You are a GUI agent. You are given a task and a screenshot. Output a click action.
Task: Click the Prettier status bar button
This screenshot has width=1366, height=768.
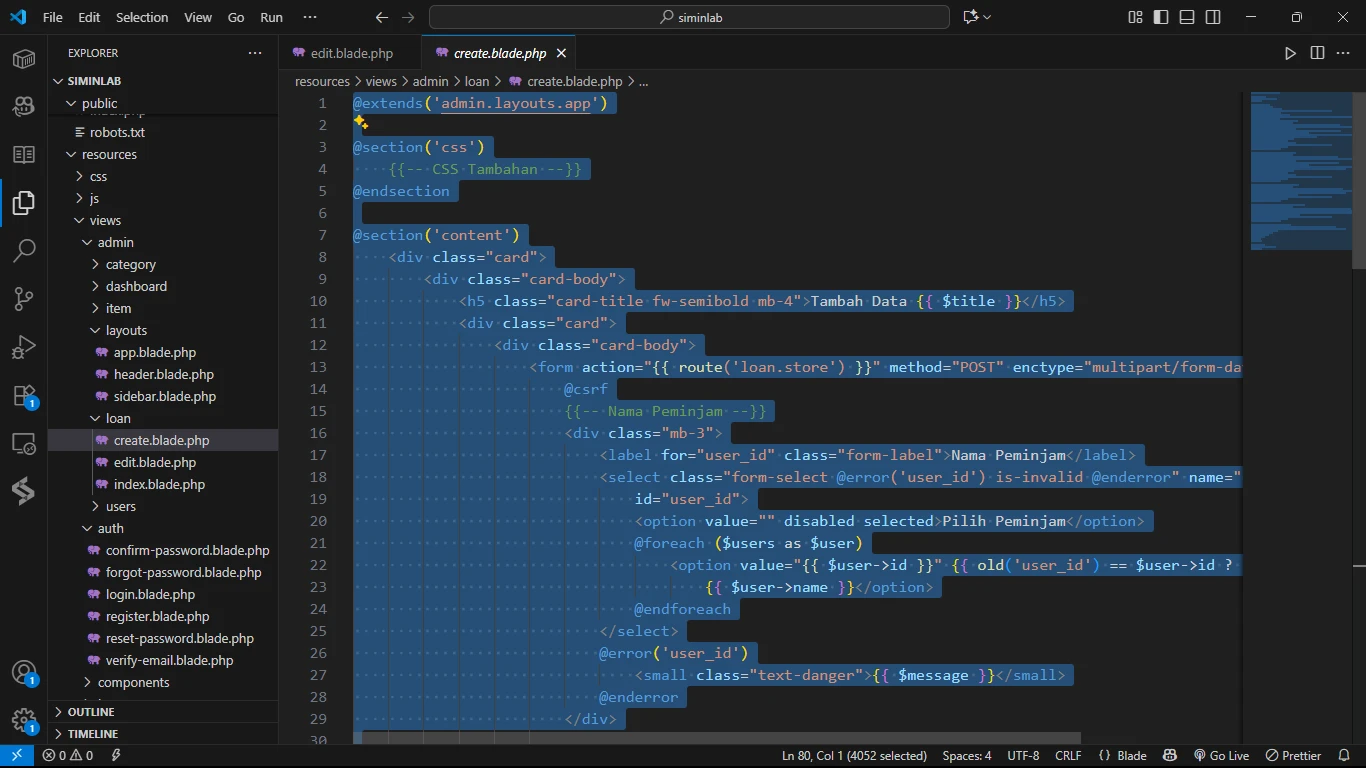click(1294, 756)
